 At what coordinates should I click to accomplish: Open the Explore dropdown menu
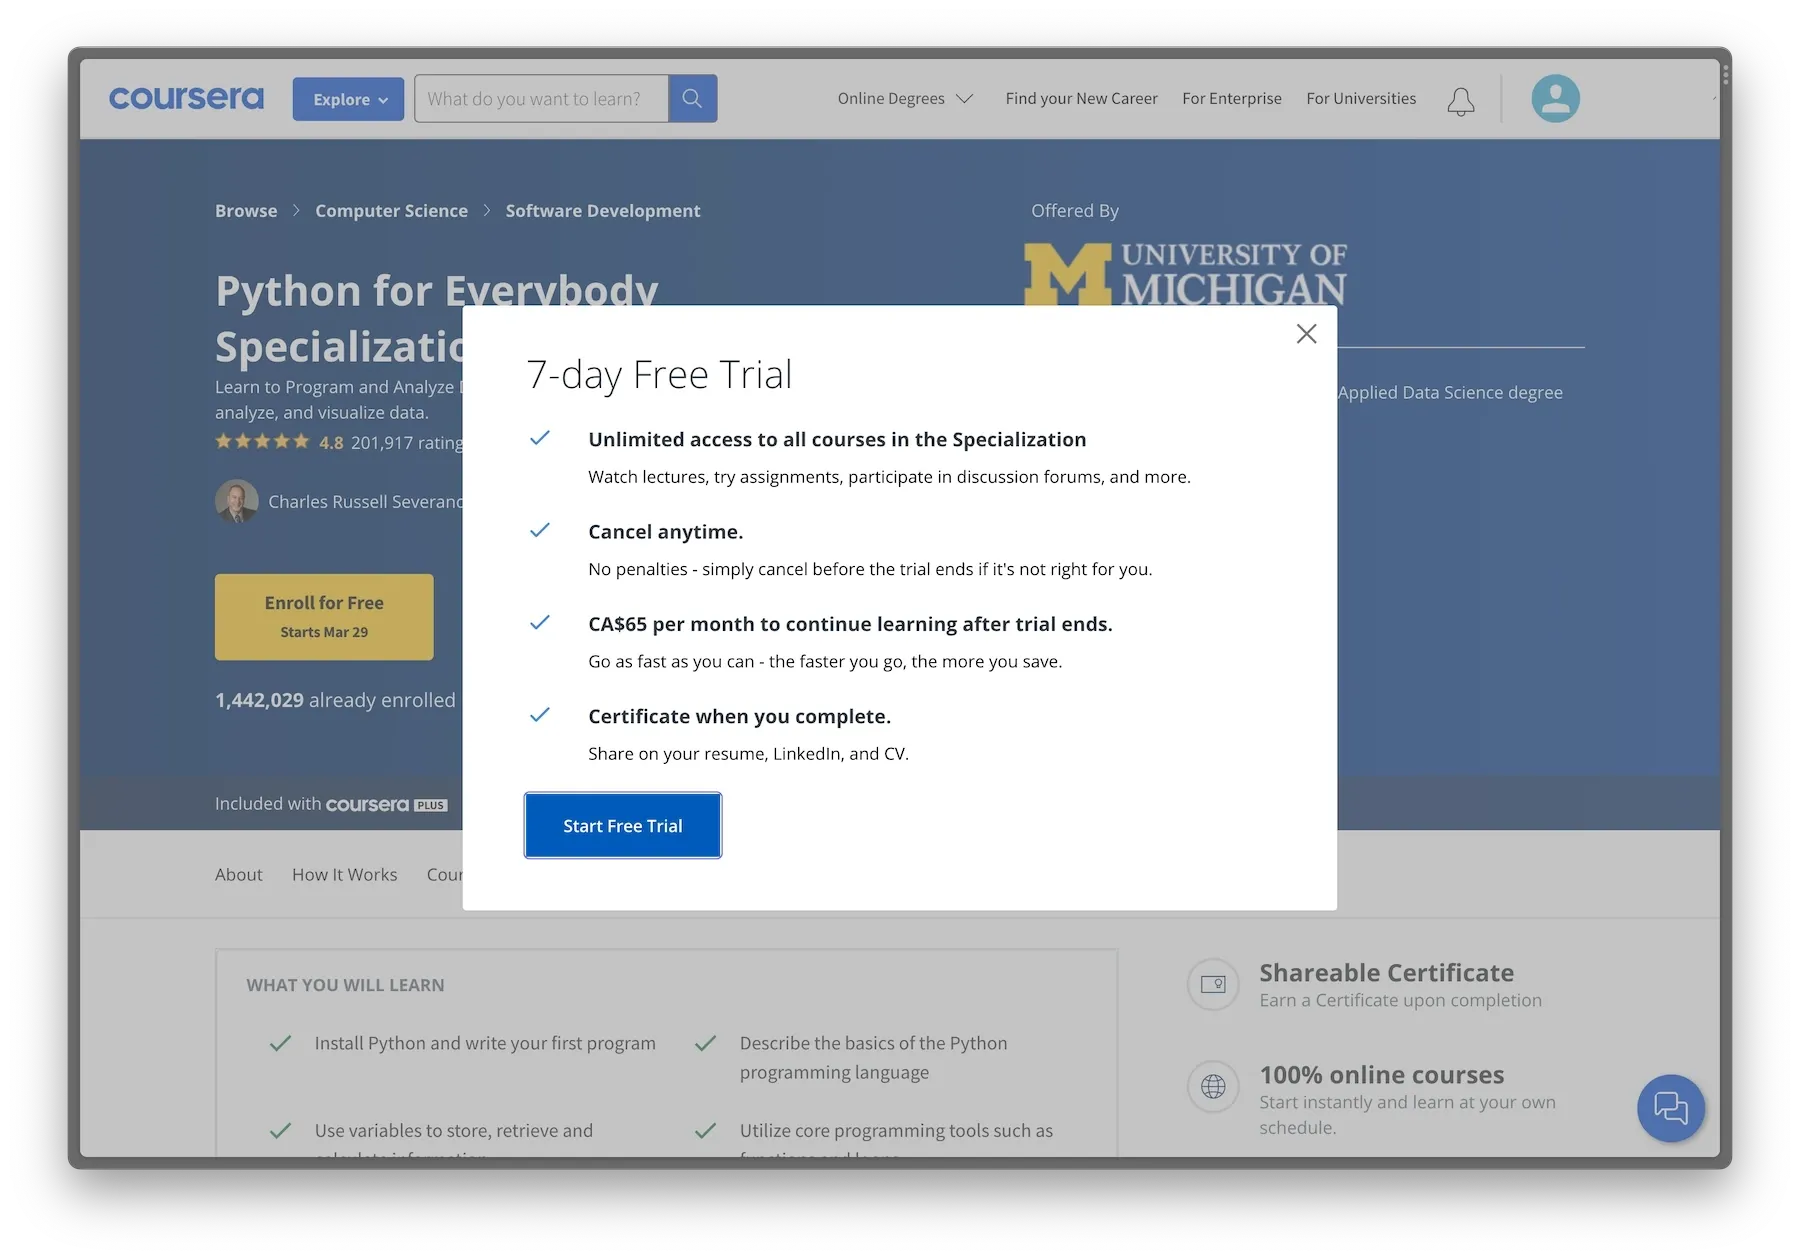[x=348, y=99]
